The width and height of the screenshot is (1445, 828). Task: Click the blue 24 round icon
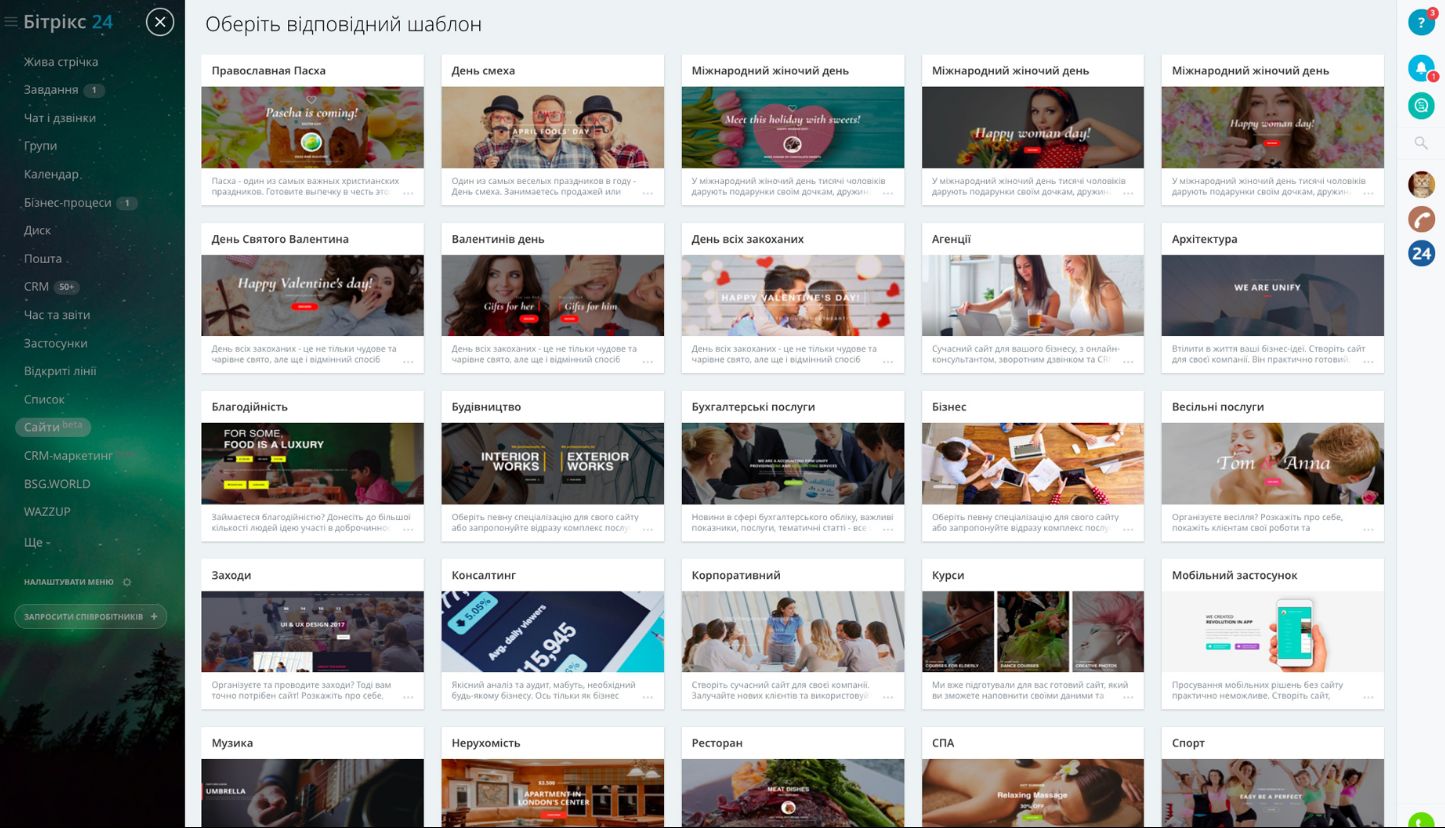pyautogui.click(x=1421, y=254)
